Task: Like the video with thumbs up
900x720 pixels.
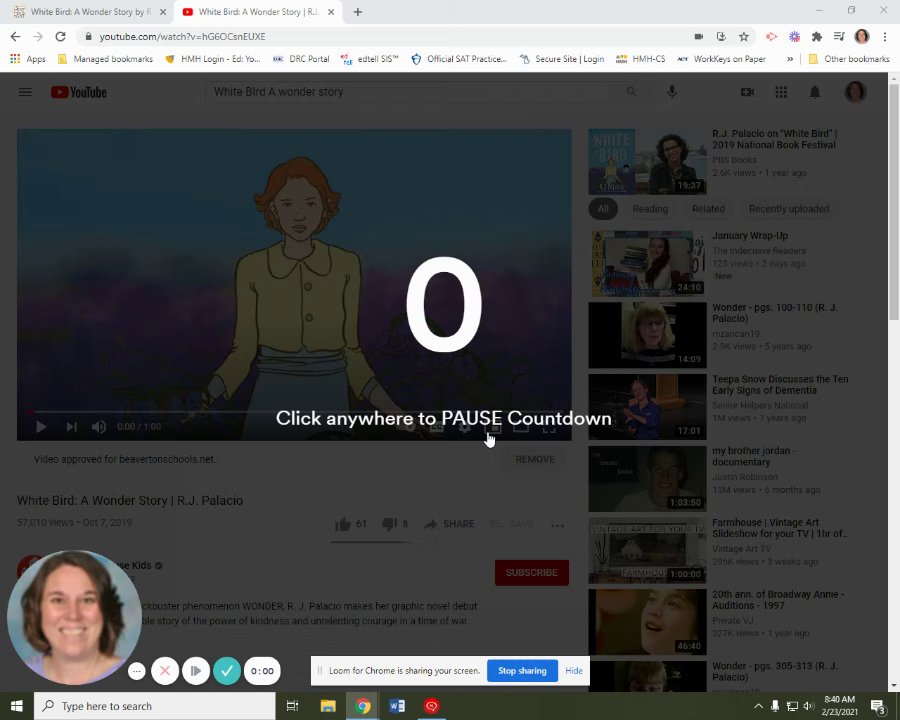Action: tap(343, 524)
